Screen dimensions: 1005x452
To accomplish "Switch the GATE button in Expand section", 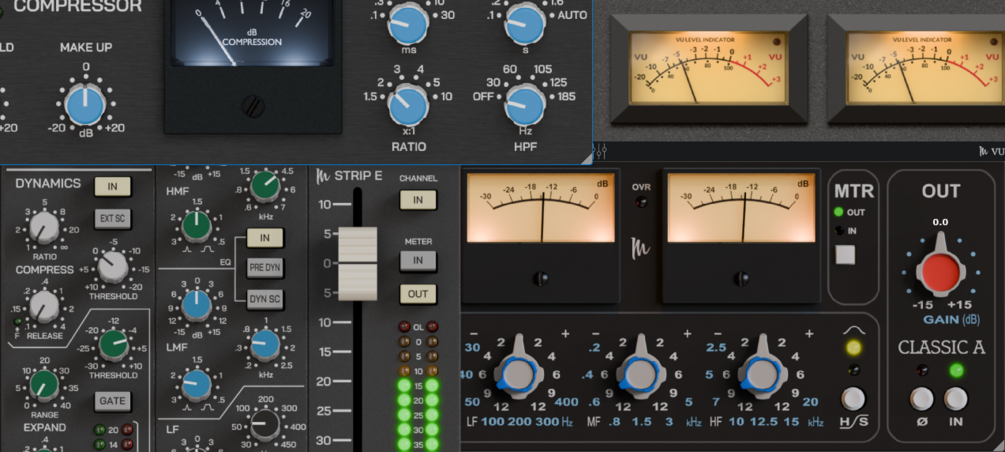I will coord(113,401).
